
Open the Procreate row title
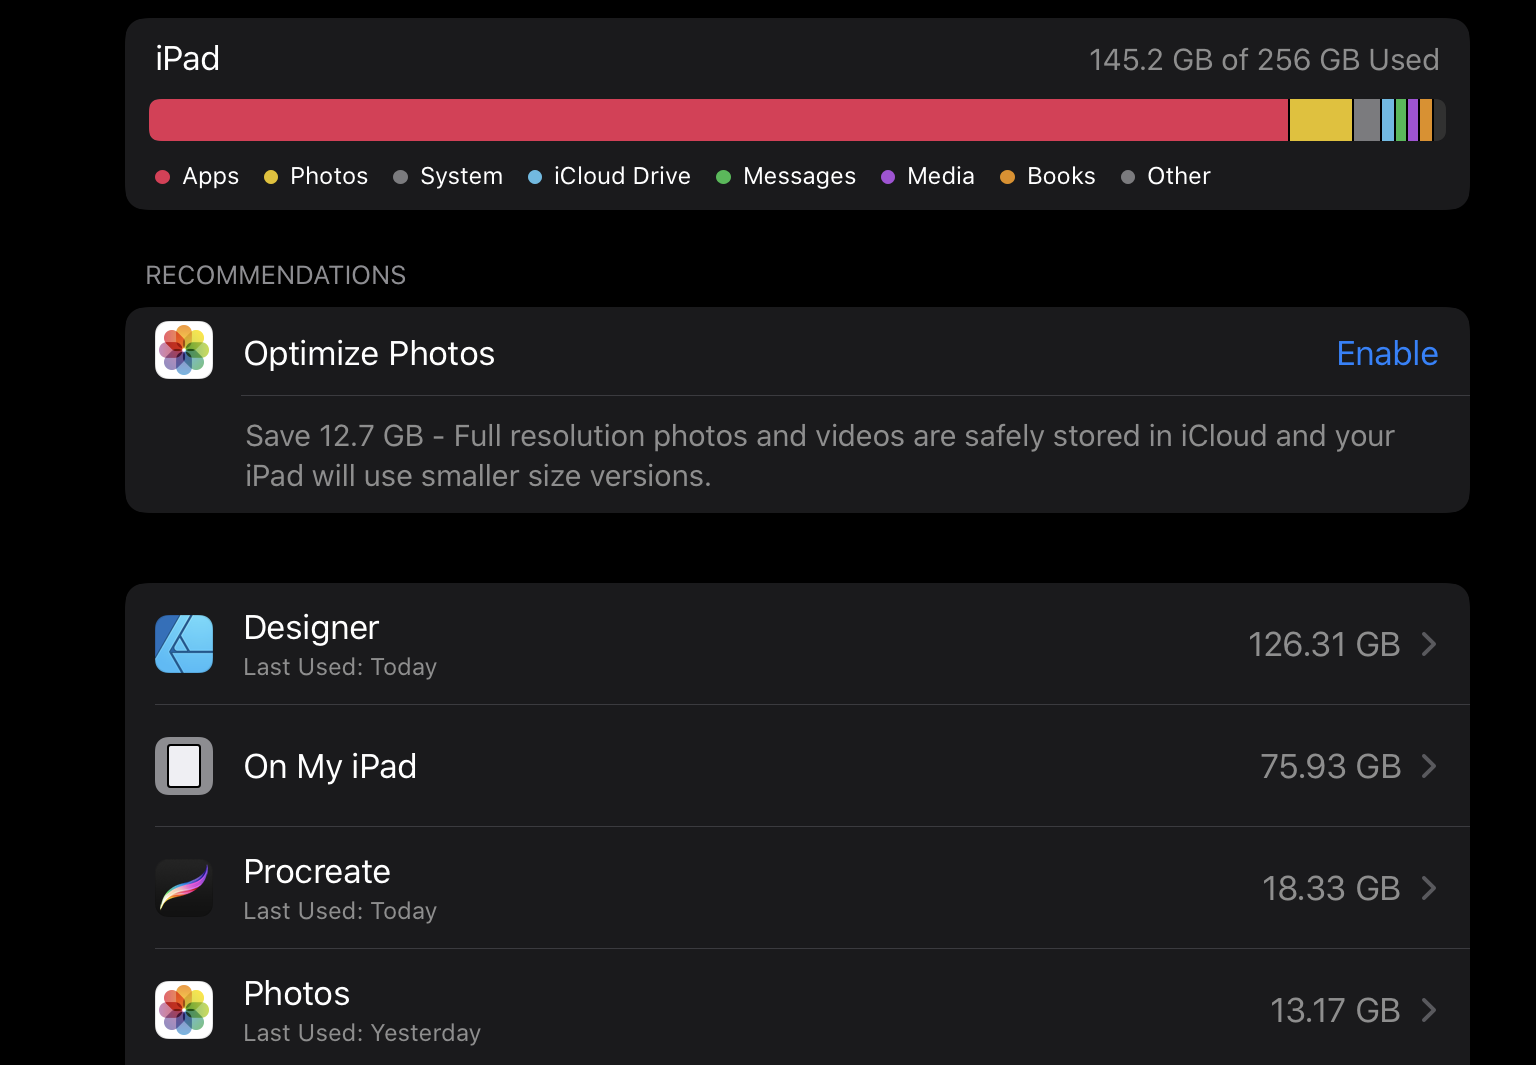pyautogui.click(x=317, y=872)
